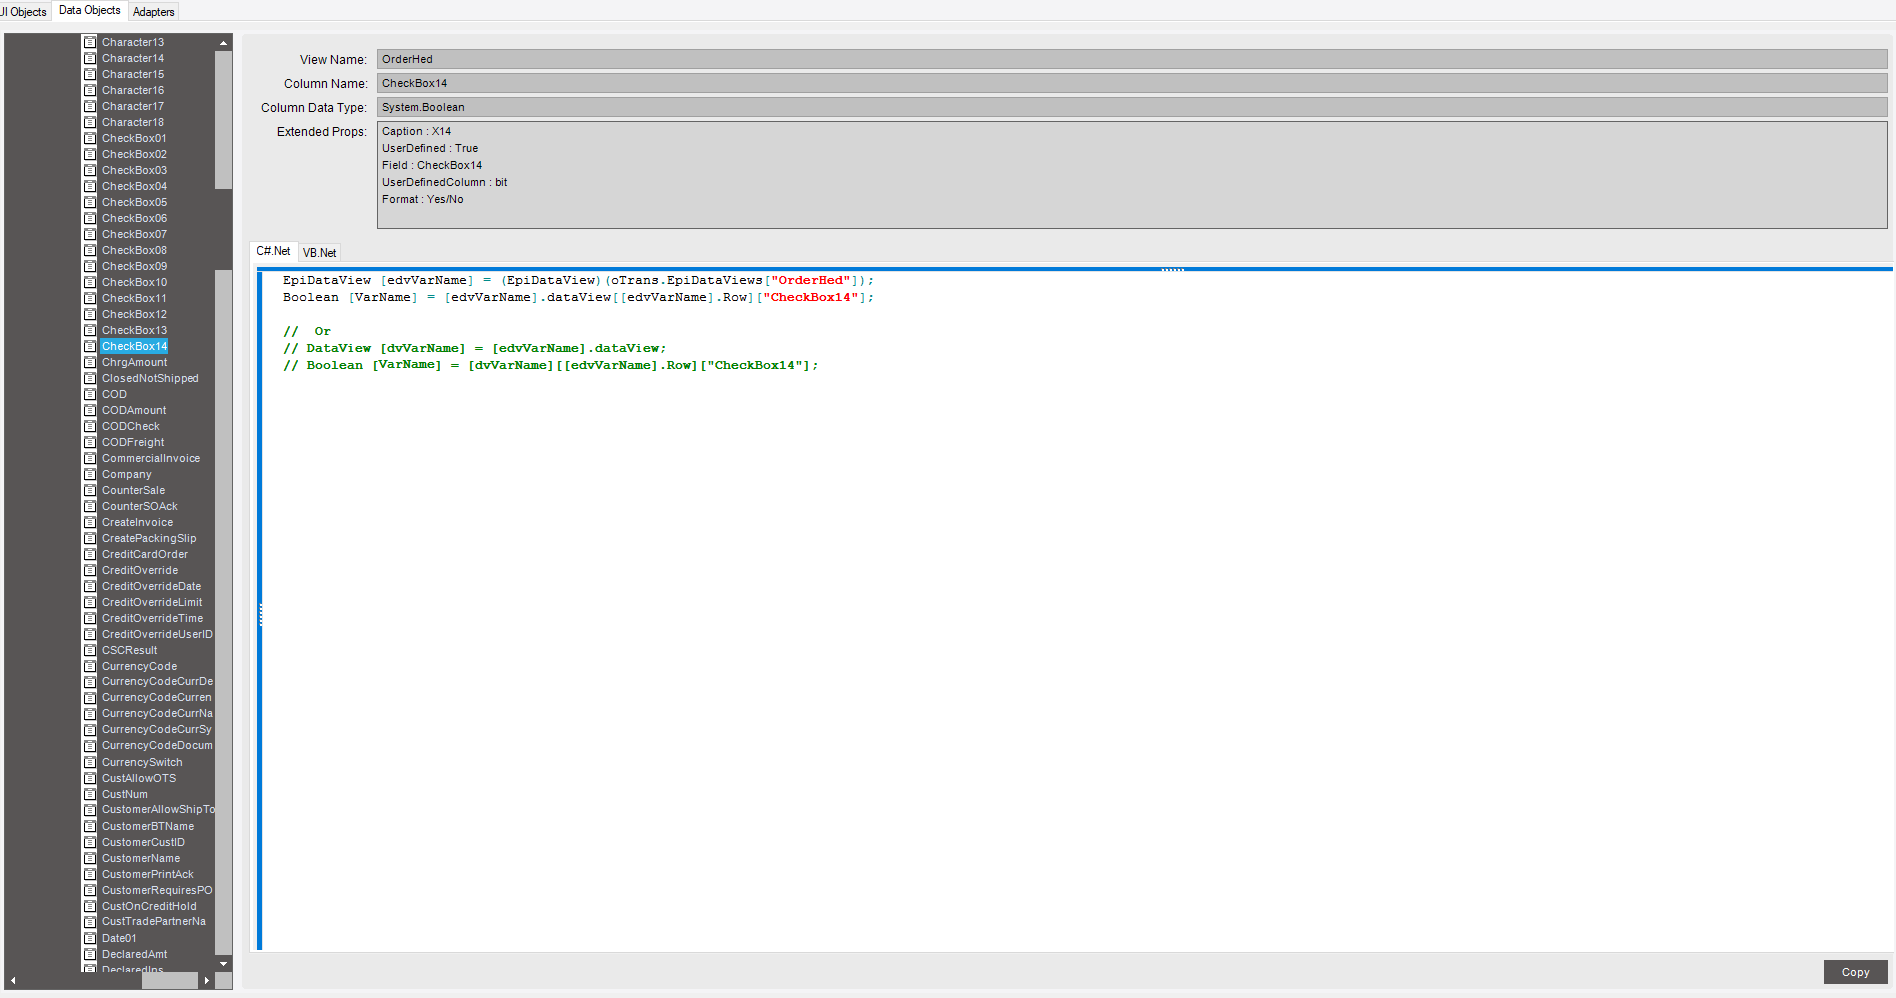
Task: Switch to the JI Objects tab
Action: 22,11
